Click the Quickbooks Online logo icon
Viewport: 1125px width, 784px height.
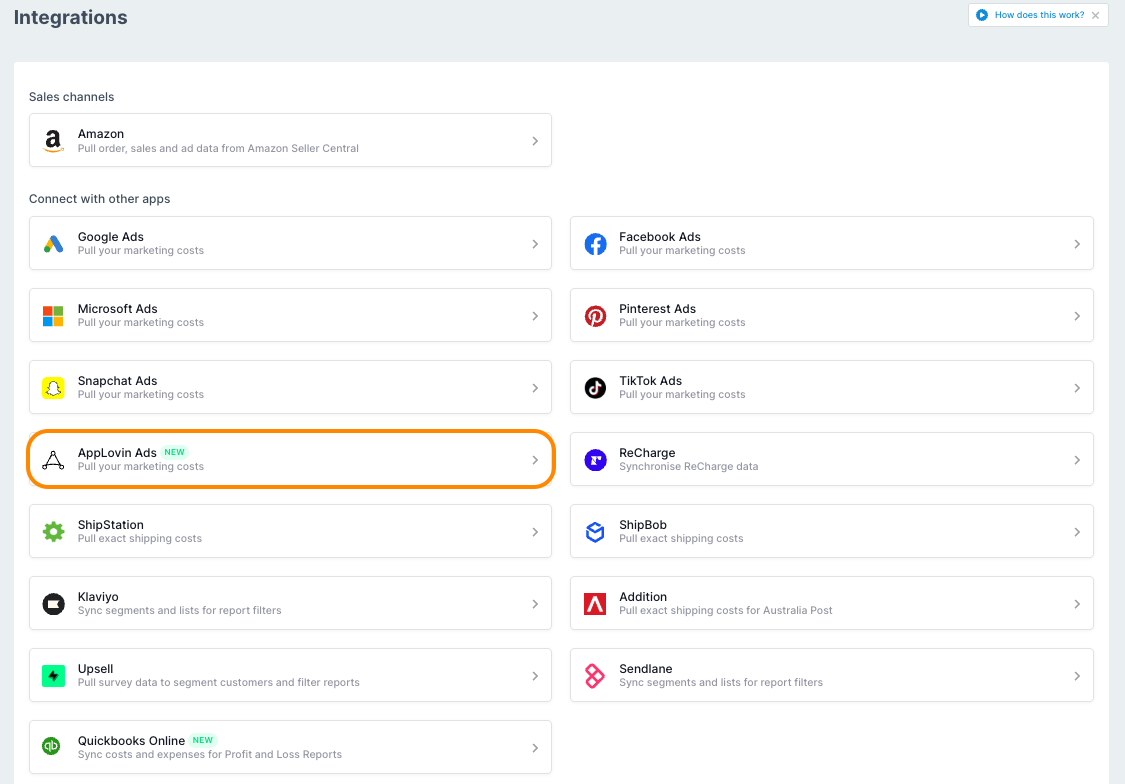51,747
